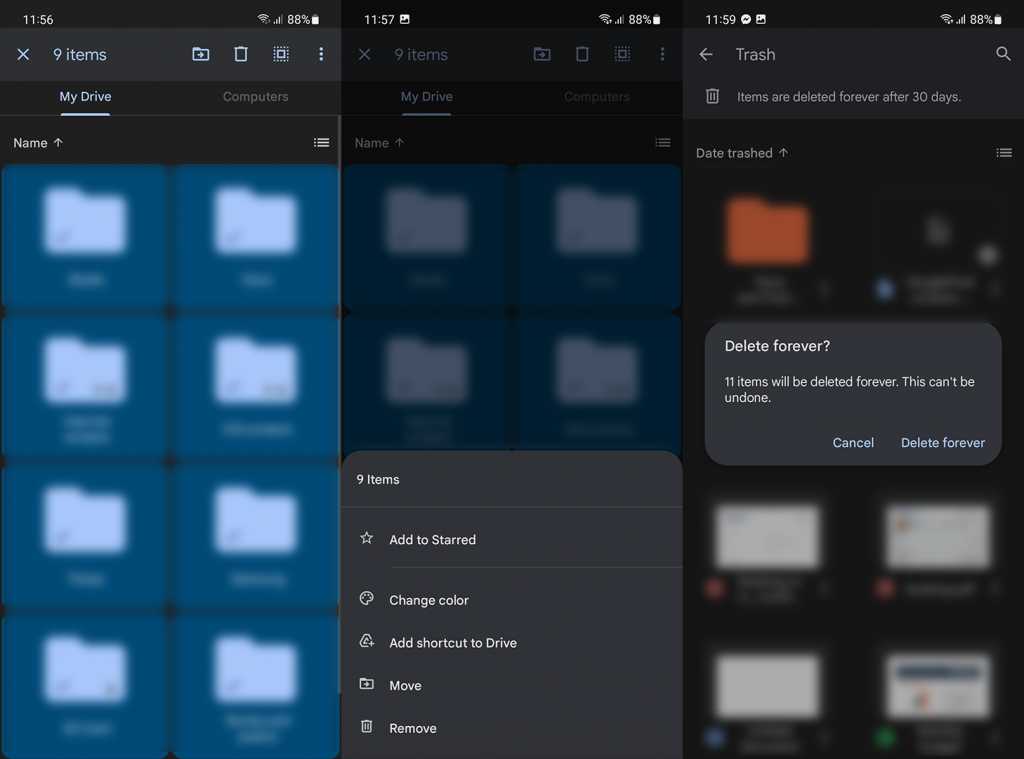
Task: Tap folder-move icon beside Move
Action: coord(367,684)
